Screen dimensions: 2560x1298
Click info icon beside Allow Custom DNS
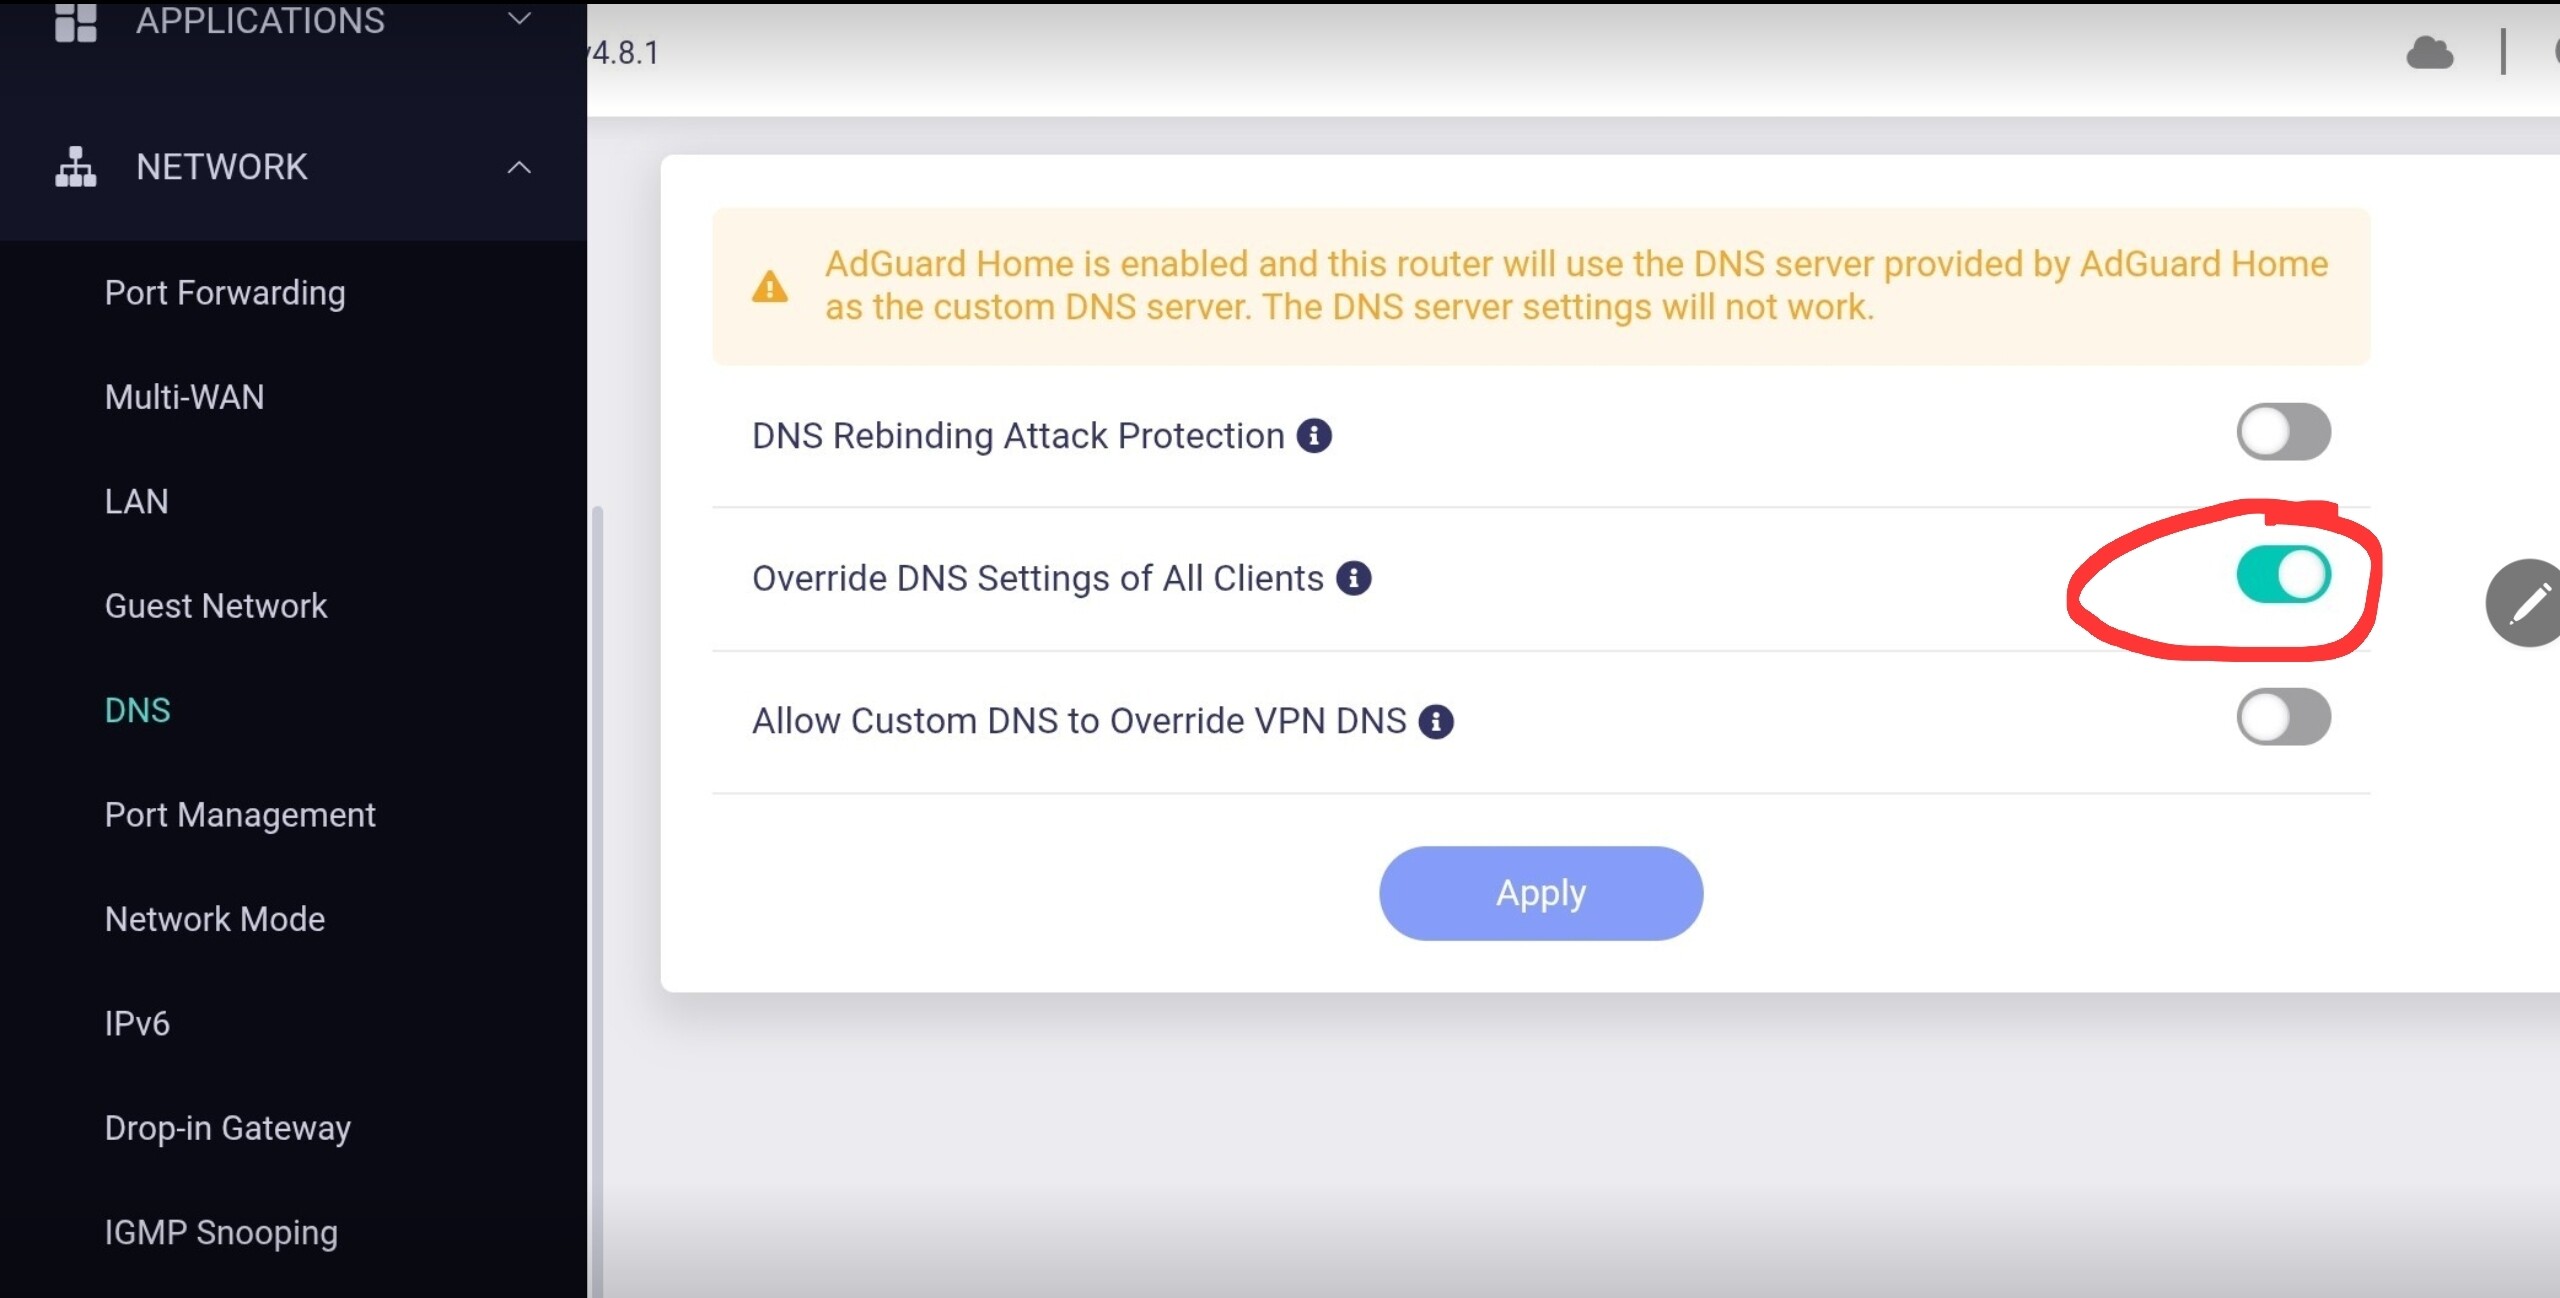[x=1435, y=721]
